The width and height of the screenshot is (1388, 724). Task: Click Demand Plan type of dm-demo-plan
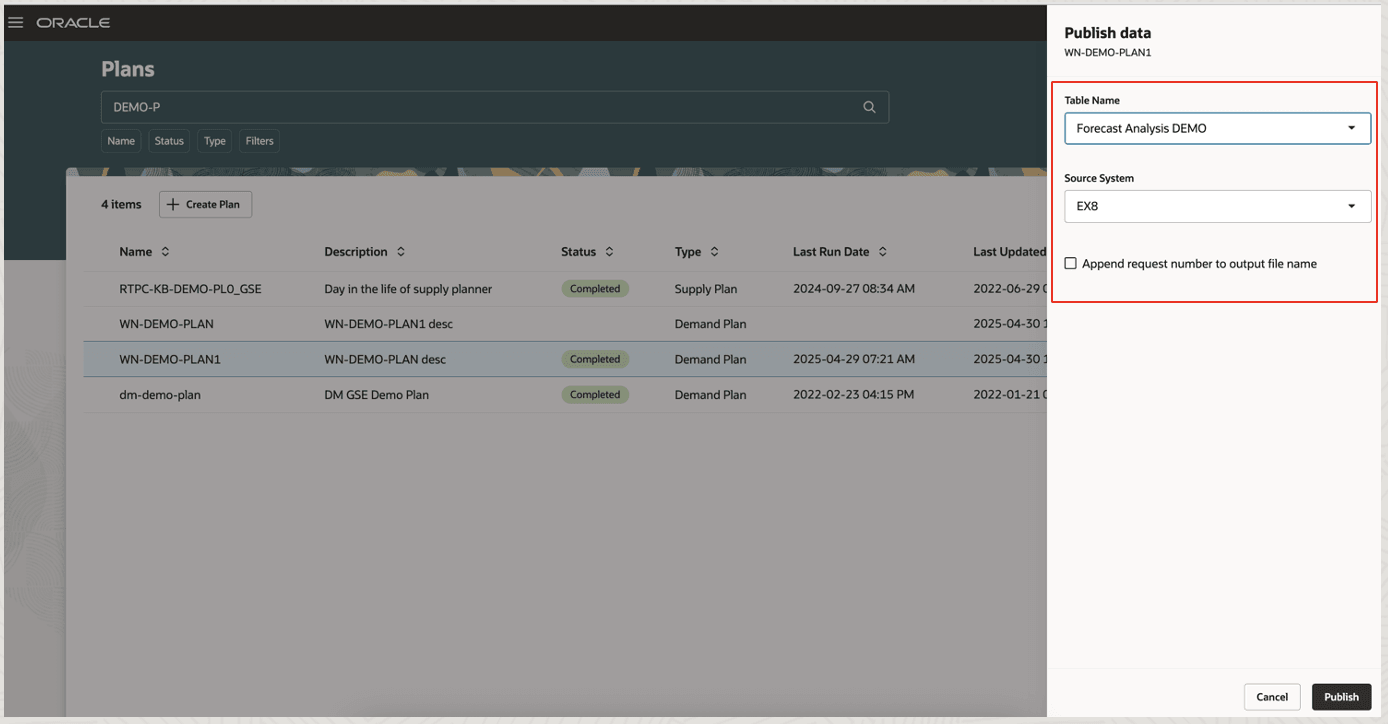click(x=710, y=395)
